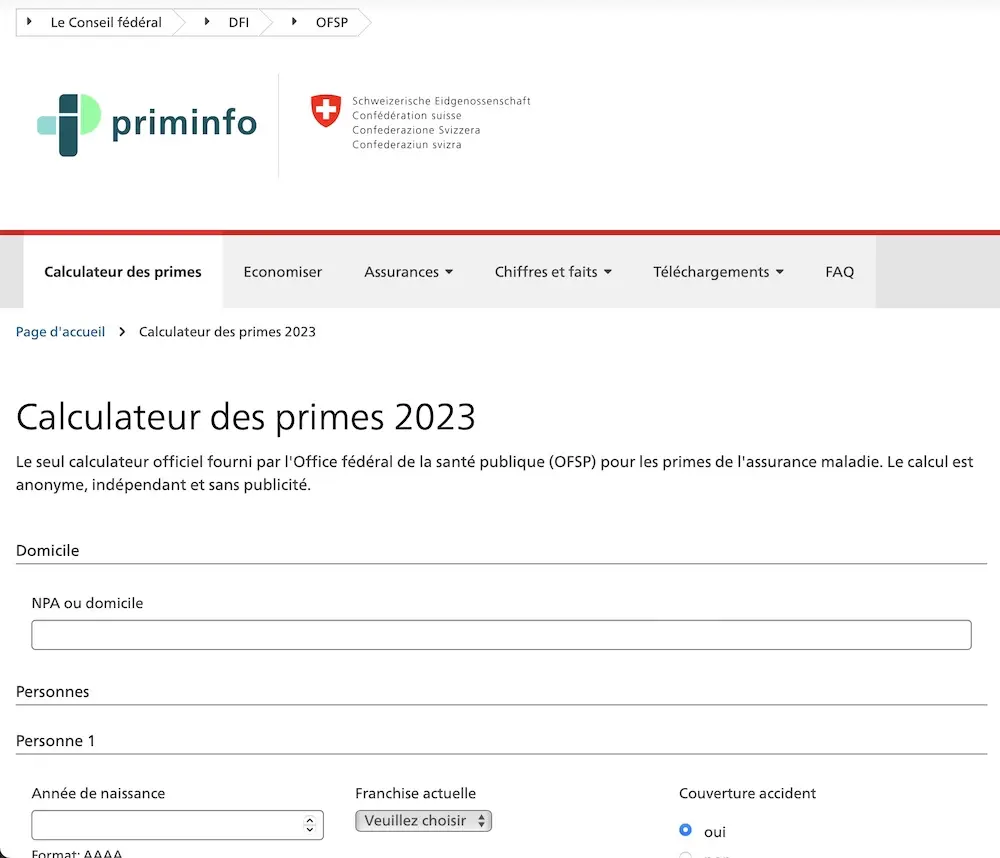Follow the Page d'accueil breadcrumb link
The height and width of the screenshot is (858, 1000).
click(x=61, y=332)
